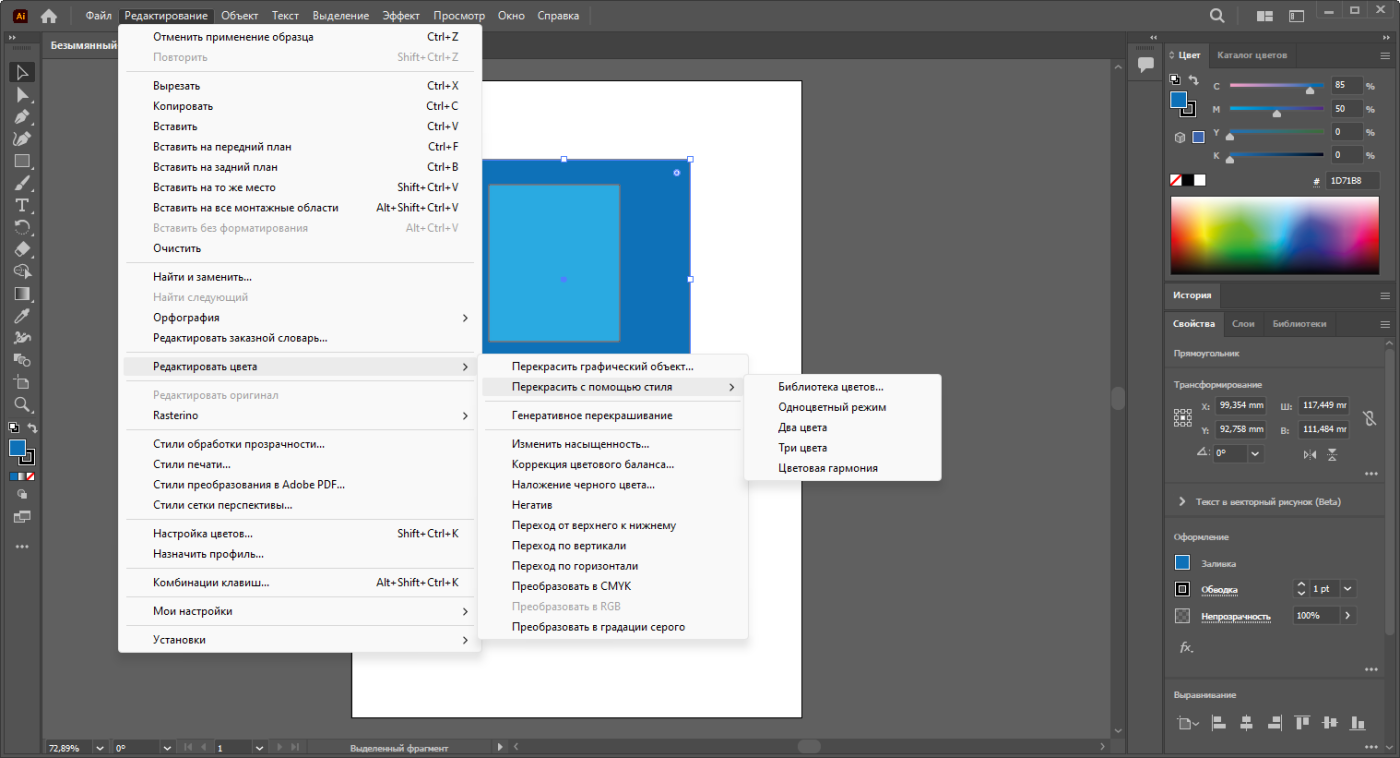Activate the Zoom tool magnifier
The width and height of the screenshot is (1400, 758).
click(x=22, y=404)
